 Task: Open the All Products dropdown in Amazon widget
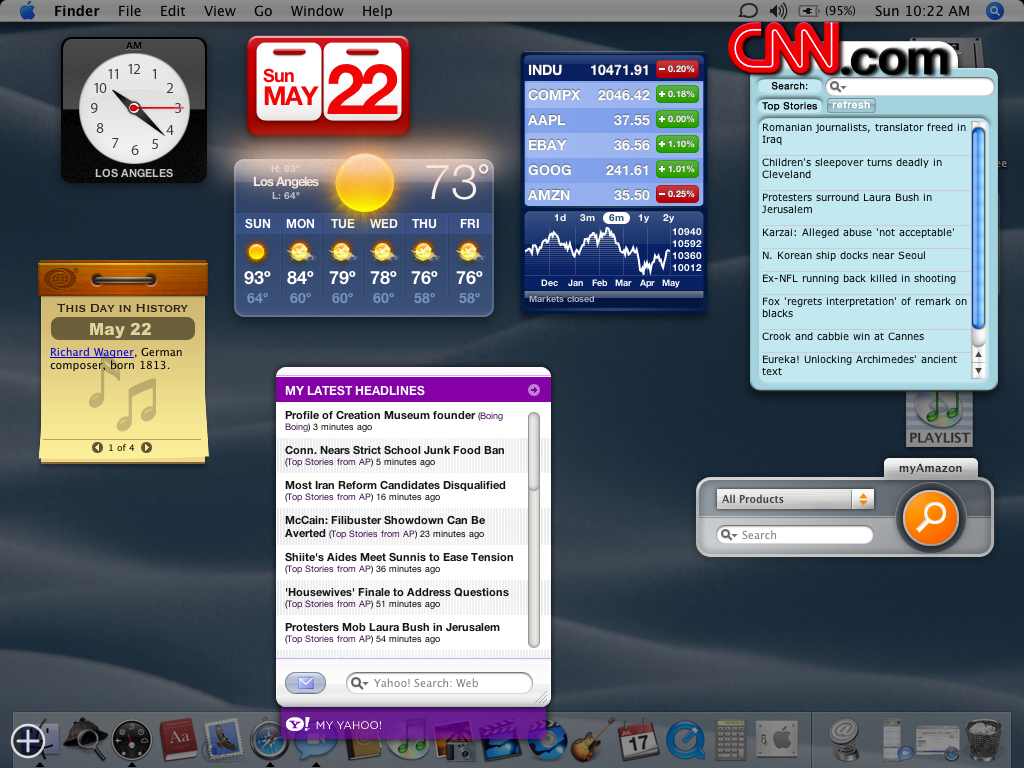coord(795,499)
